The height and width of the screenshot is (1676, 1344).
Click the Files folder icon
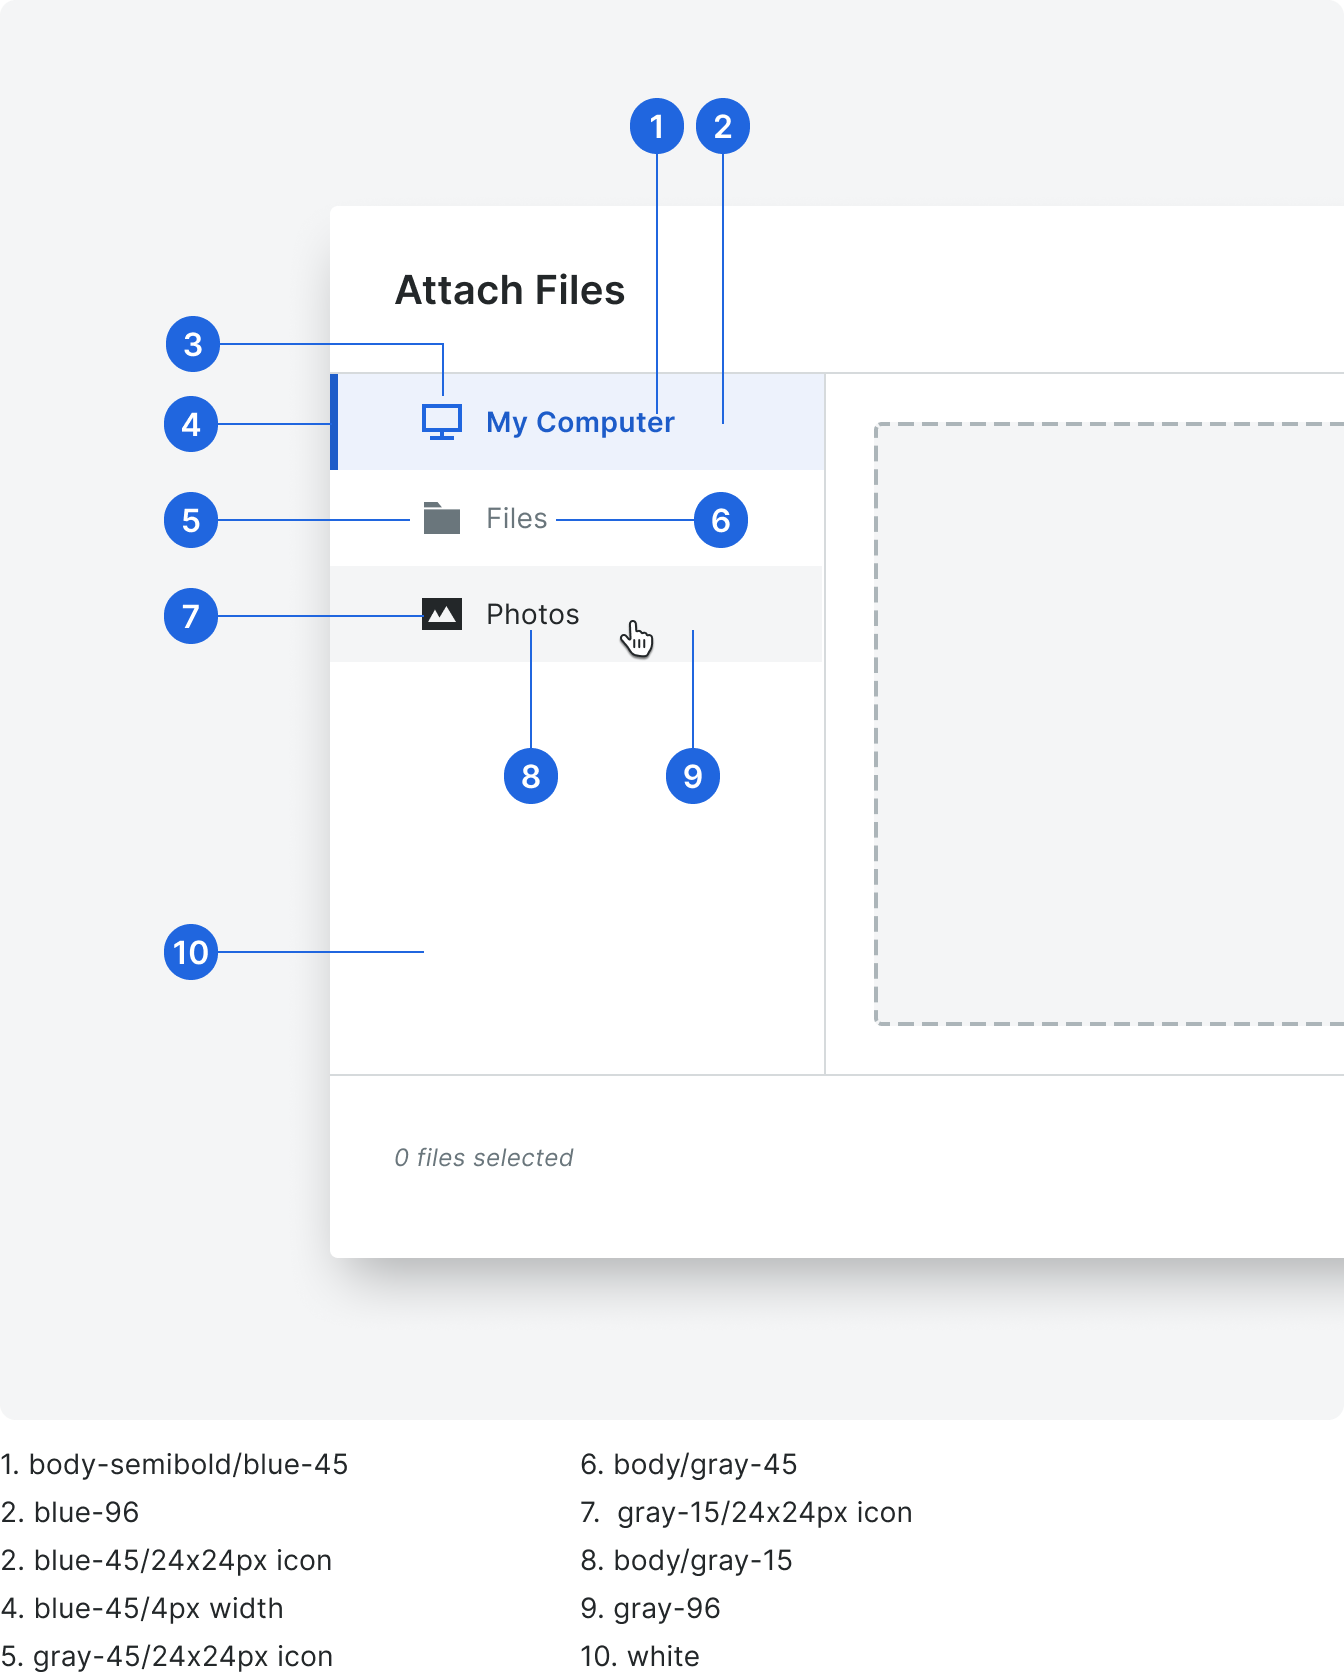(442, 518)
